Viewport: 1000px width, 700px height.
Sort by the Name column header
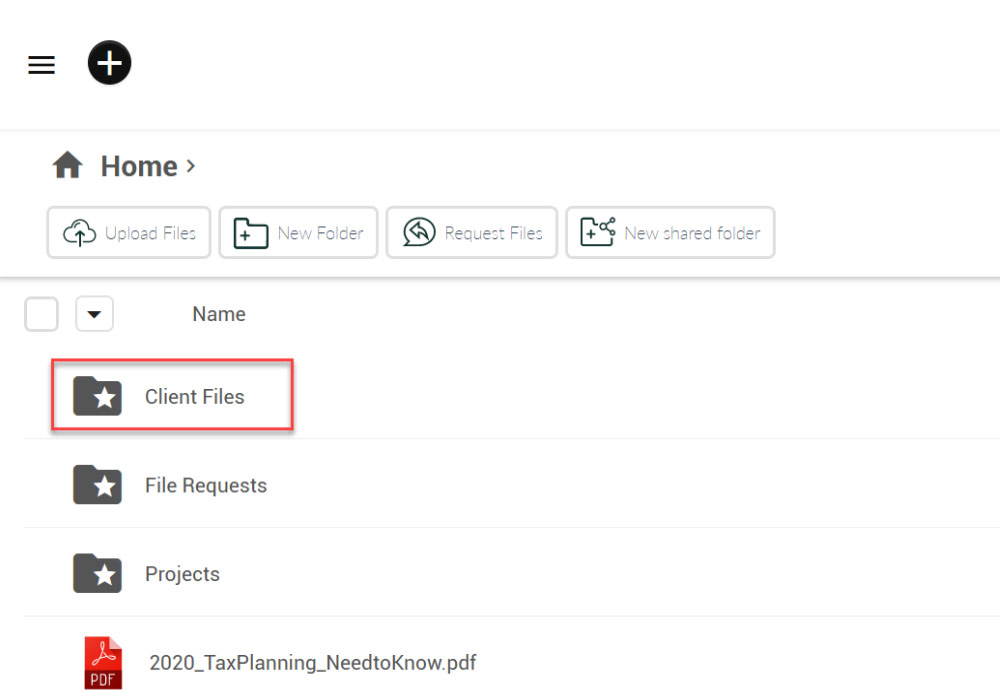click(x=218, y=314)
